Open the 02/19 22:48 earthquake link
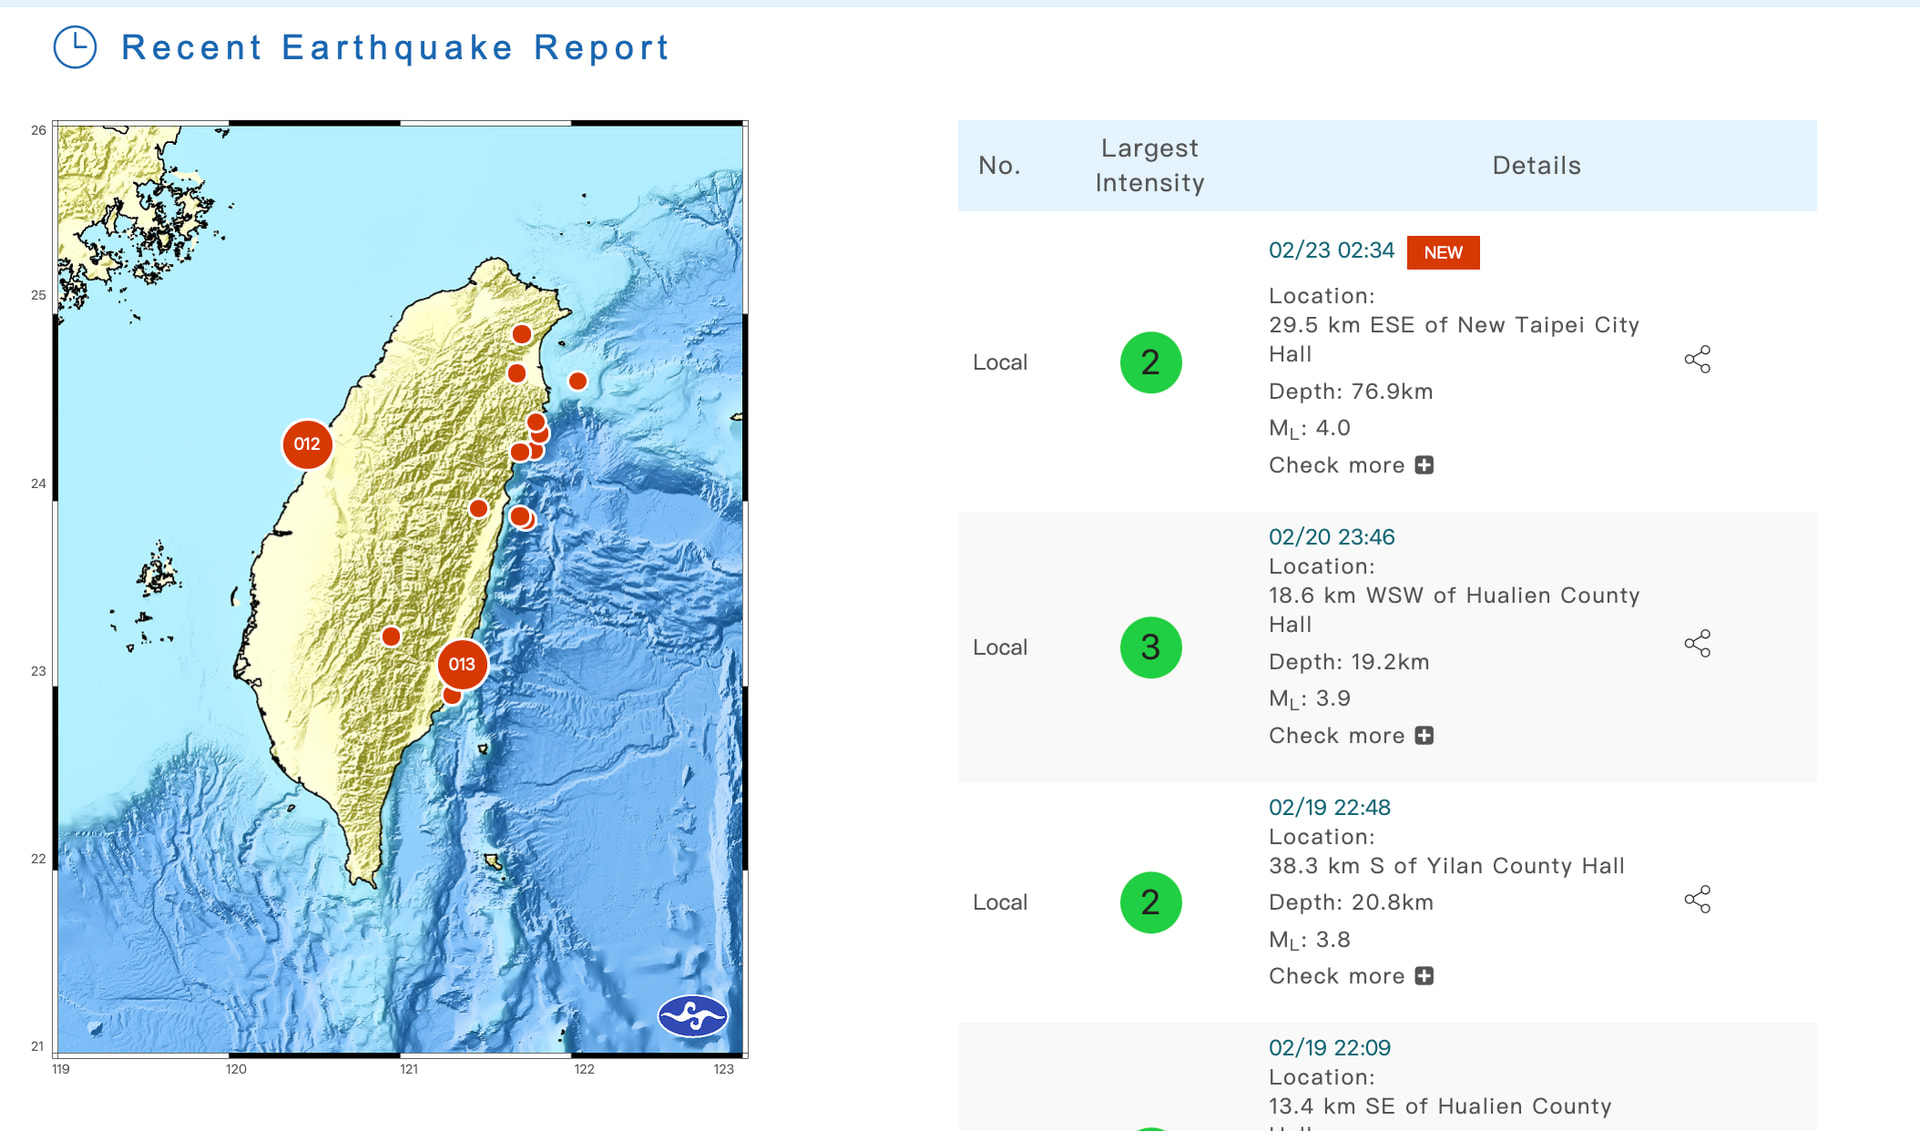The height and width of the screenshot is (1131, 1920). (x=1329, y=807)
